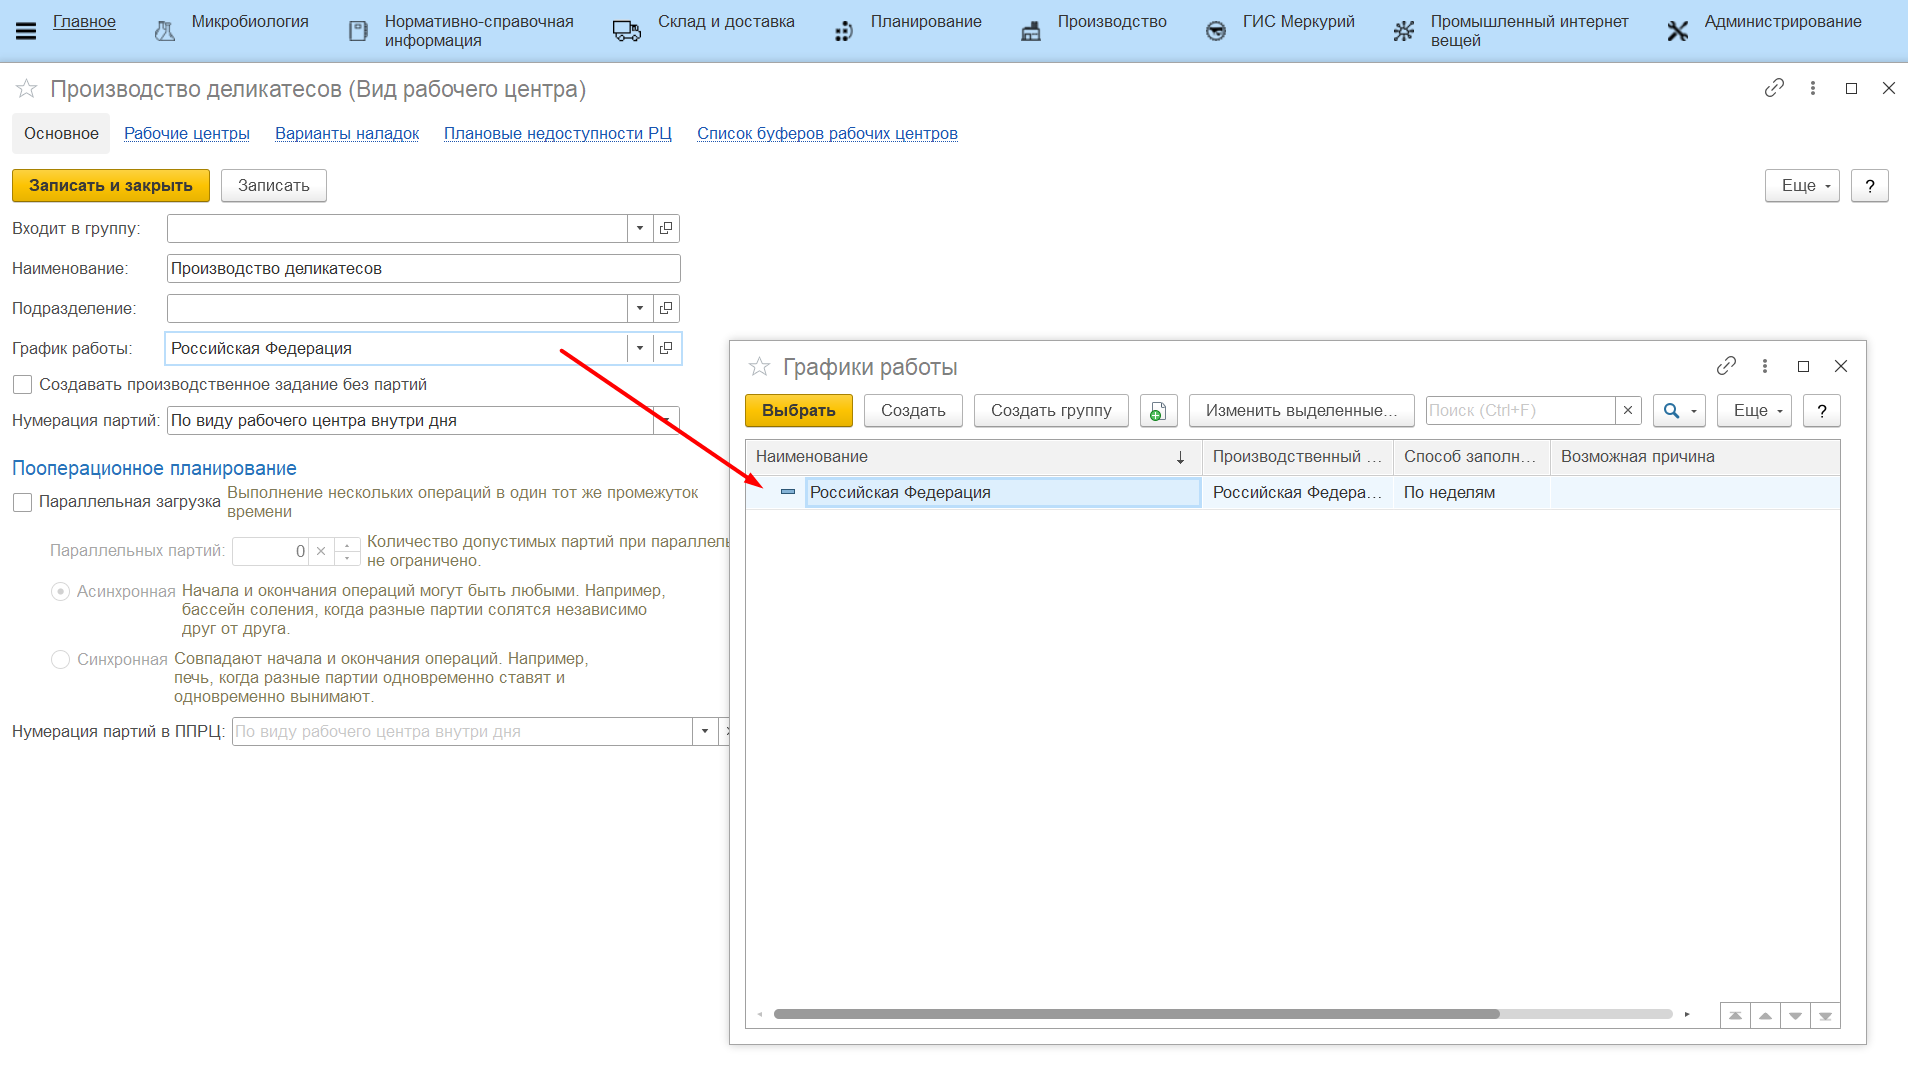Viewport: 1908px width, 1065px height.
Task: Add form to favorites with star icon
Action: pos(26,89)
